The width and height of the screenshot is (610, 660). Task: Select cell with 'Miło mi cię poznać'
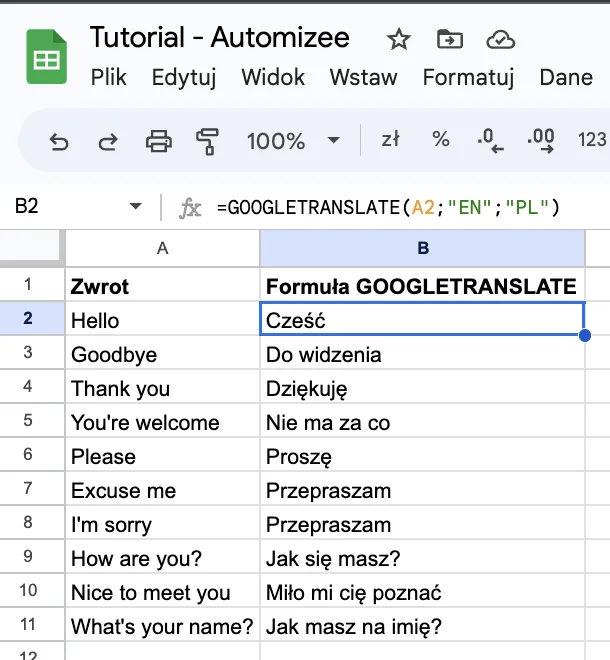pos(423,591)
